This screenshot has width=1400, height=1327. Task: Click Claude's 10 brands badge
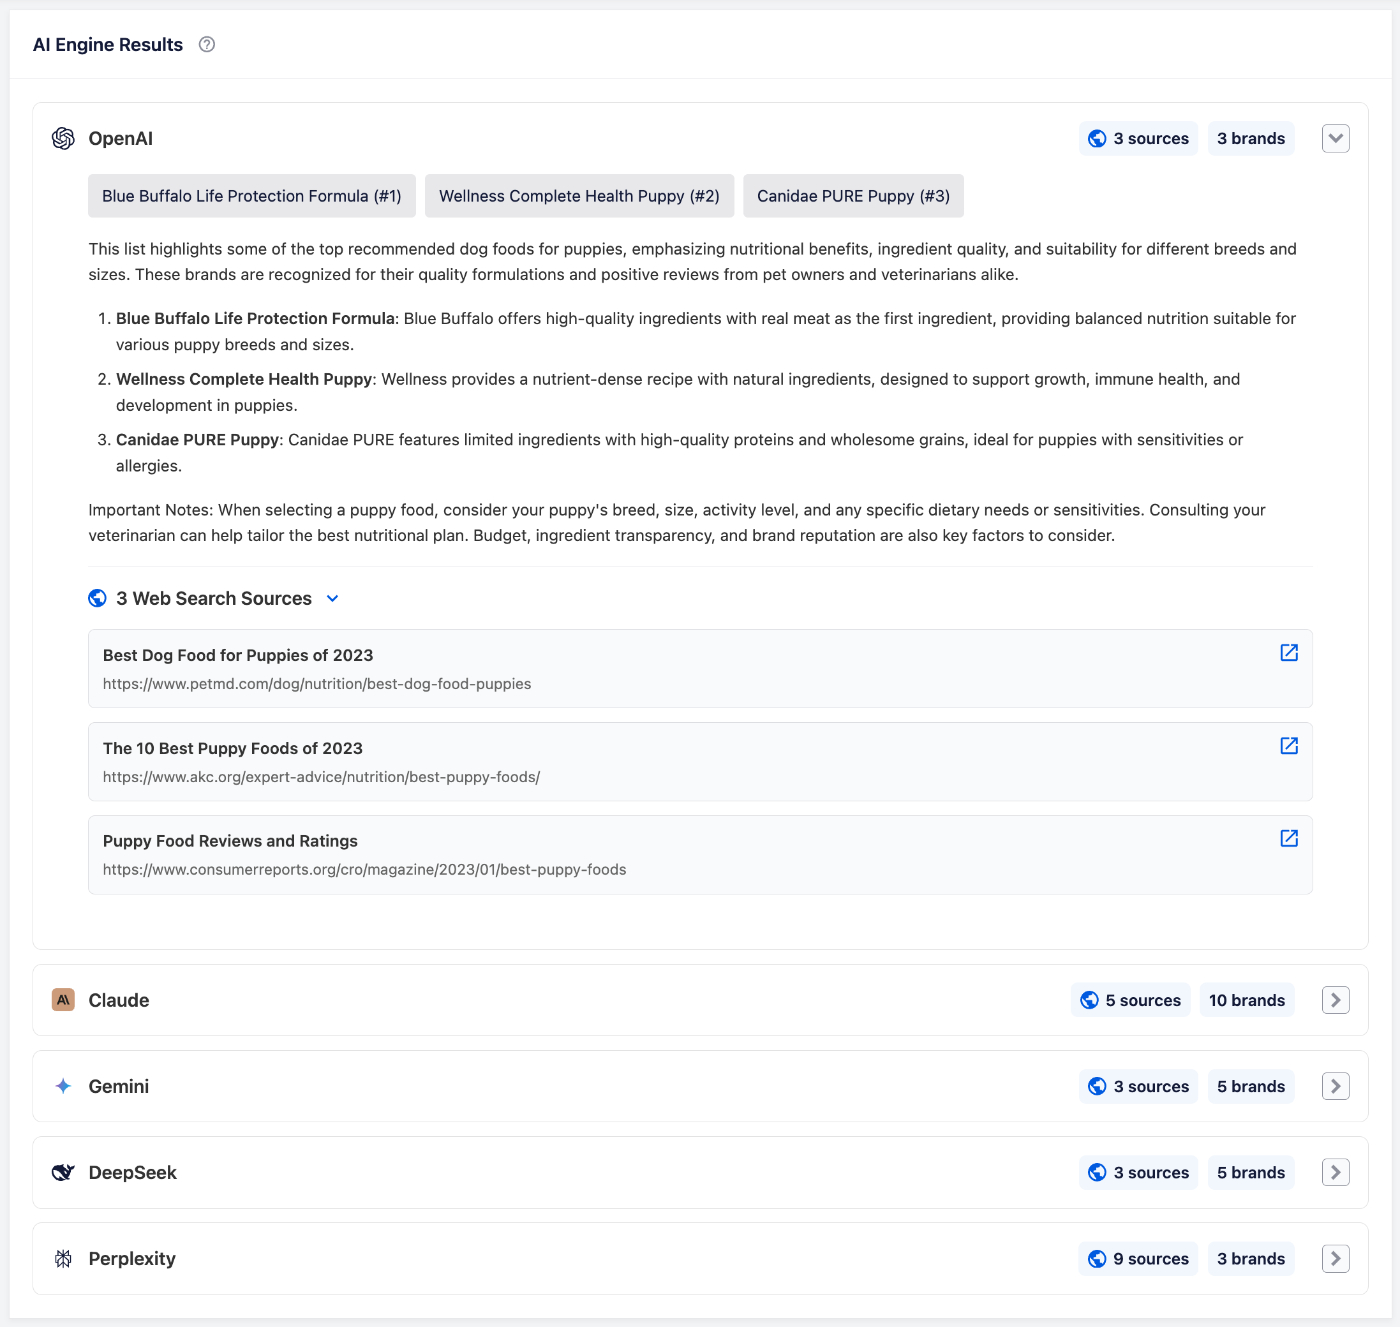click(x=1247, y=1000)
